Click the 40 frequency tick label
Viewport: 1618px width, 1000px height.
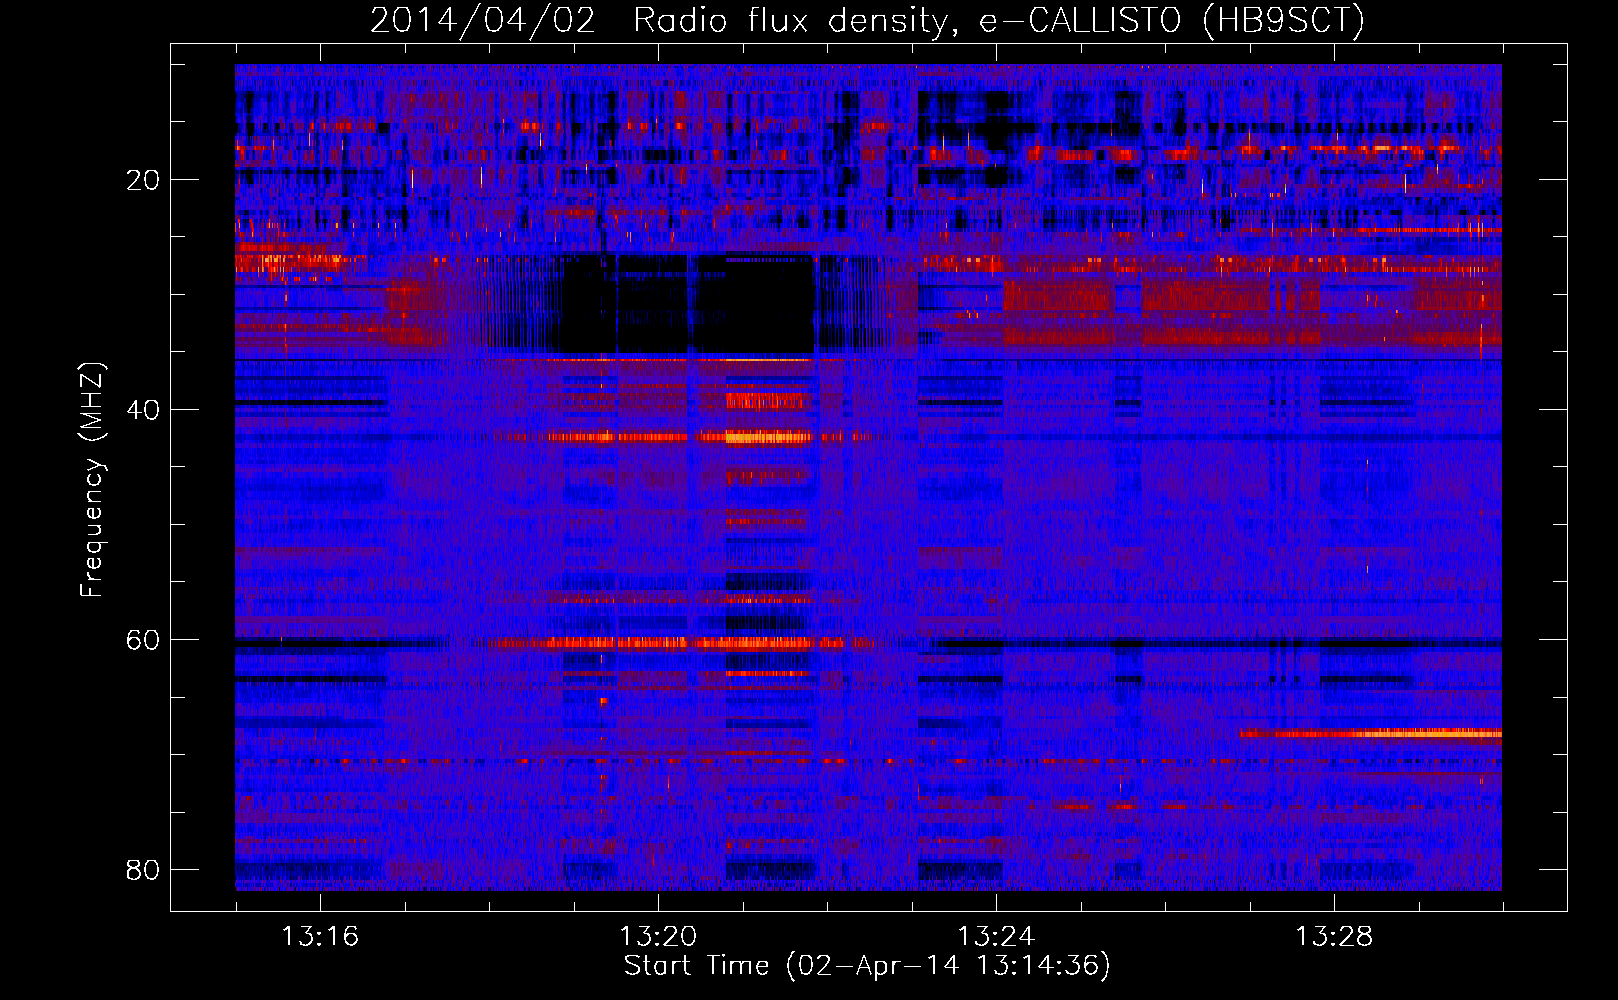click(143, 410)
